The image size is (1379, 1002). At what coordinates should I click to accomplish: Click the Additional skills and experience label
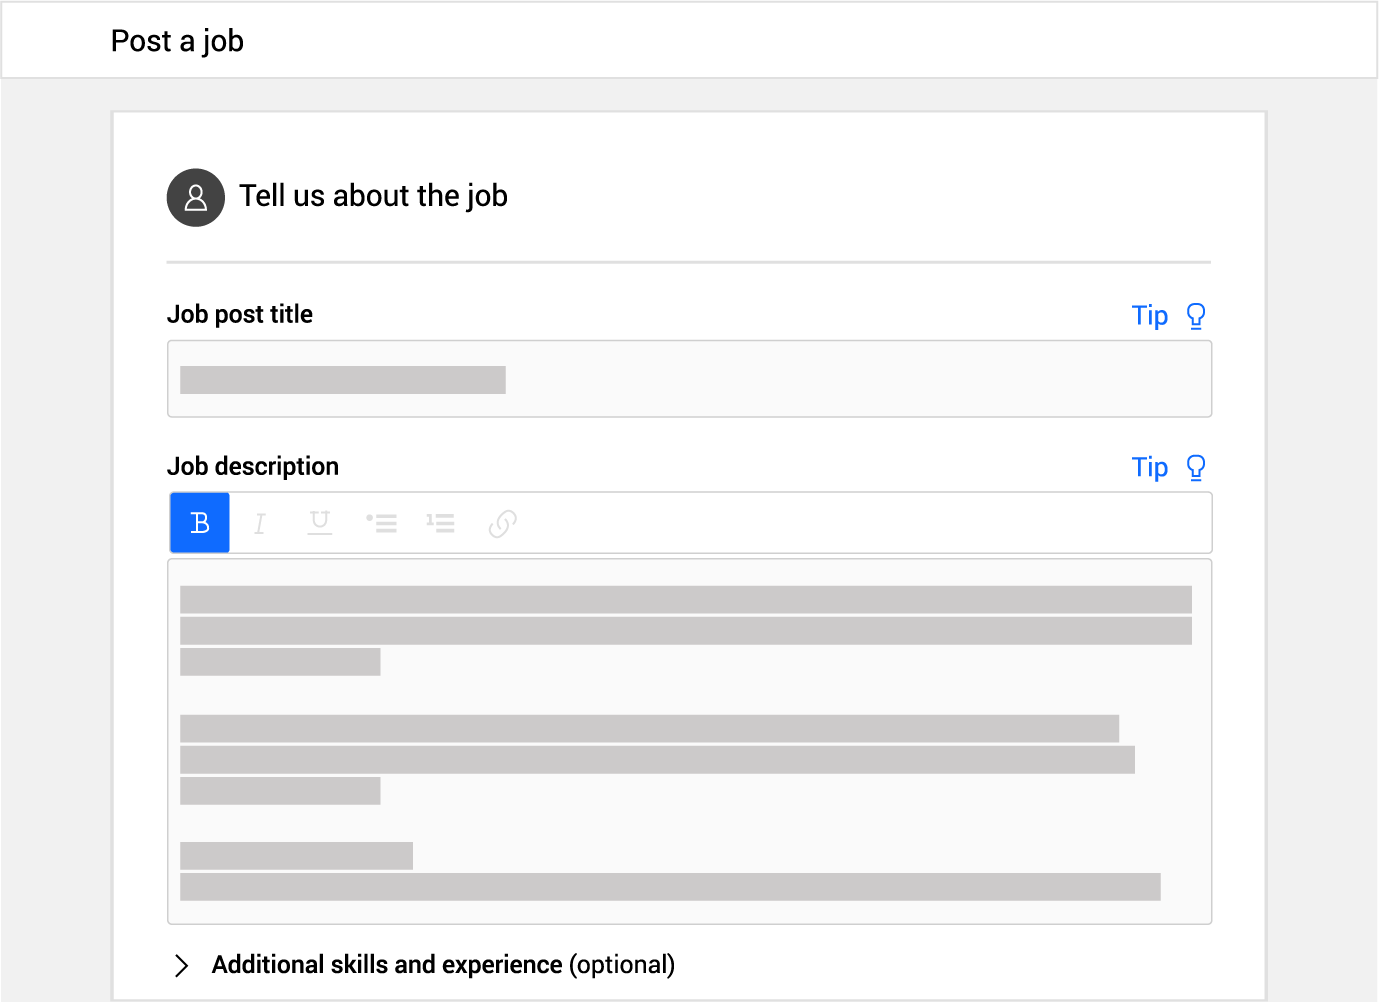[386, 965]
